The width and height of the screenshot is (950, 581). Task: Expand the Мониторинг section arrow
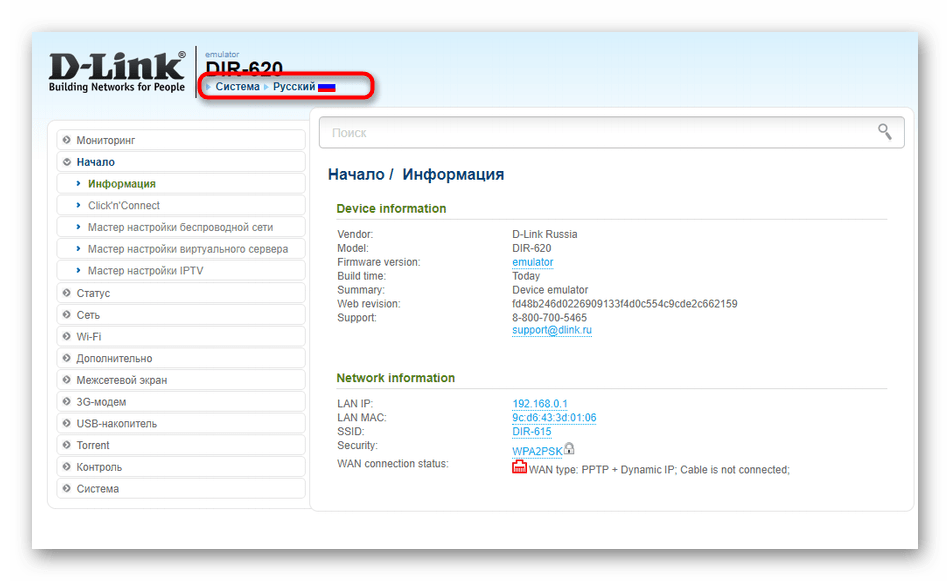click(67, 140)
